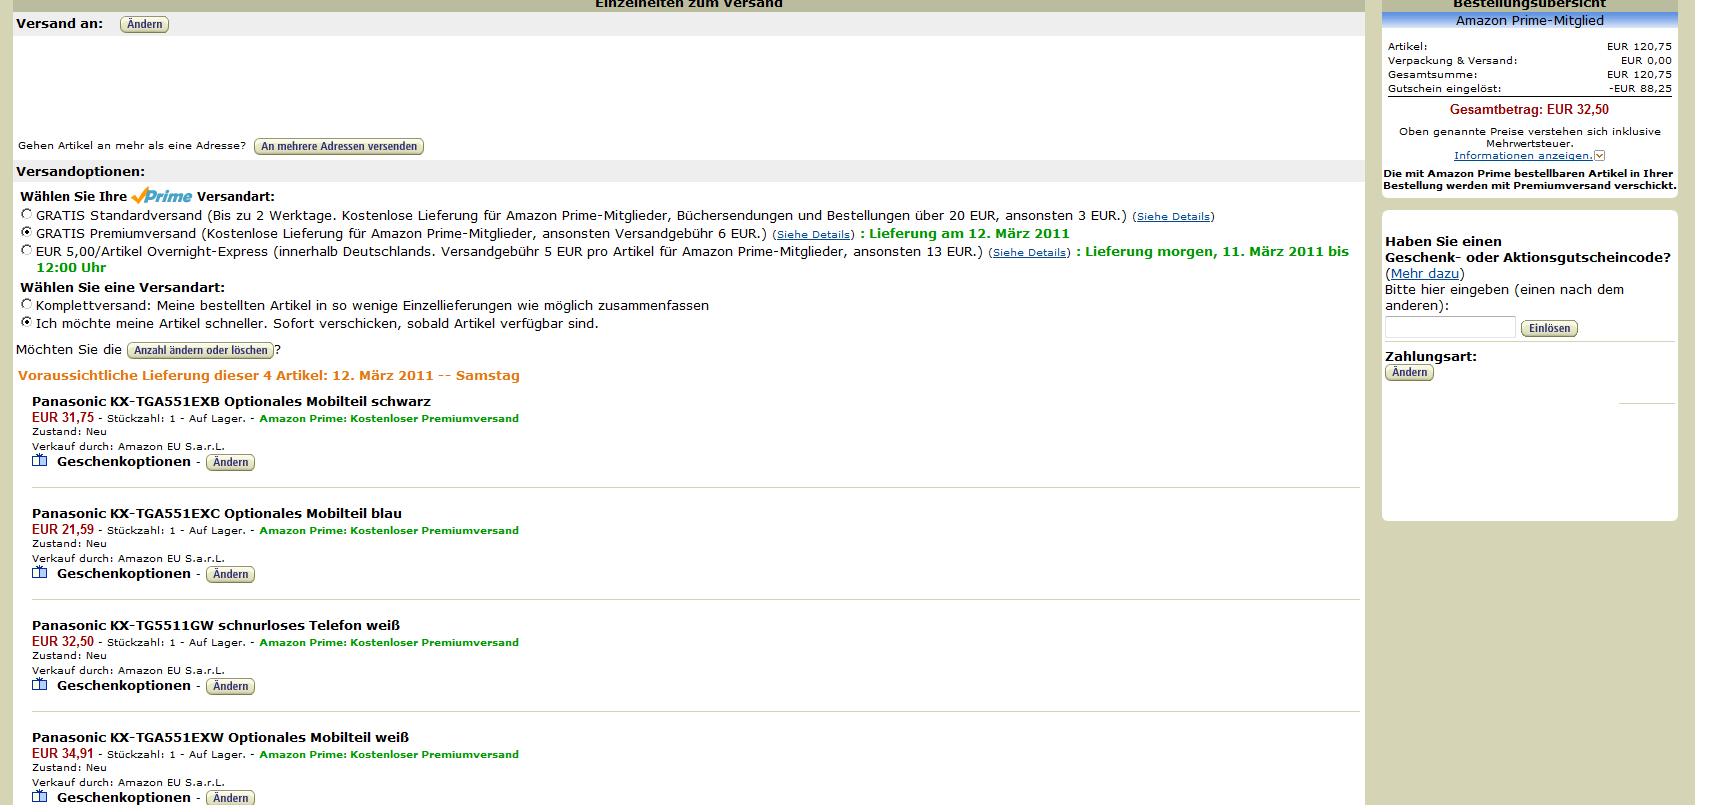Click Ändern button next to Versand an
Image resolution: width=1717 pixels, height=805 pixels.
pyautogui.click(x=144, y=24)
